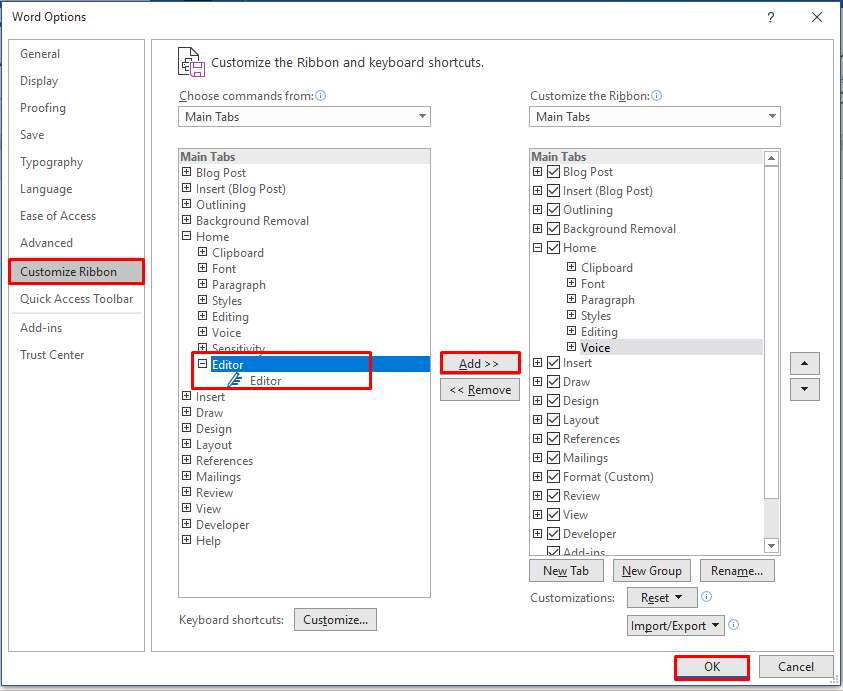The width and height of the screenshot is (843, 691).
Task: Uncheck Blog Post tab checkbox
Action: tap(553, 172)
